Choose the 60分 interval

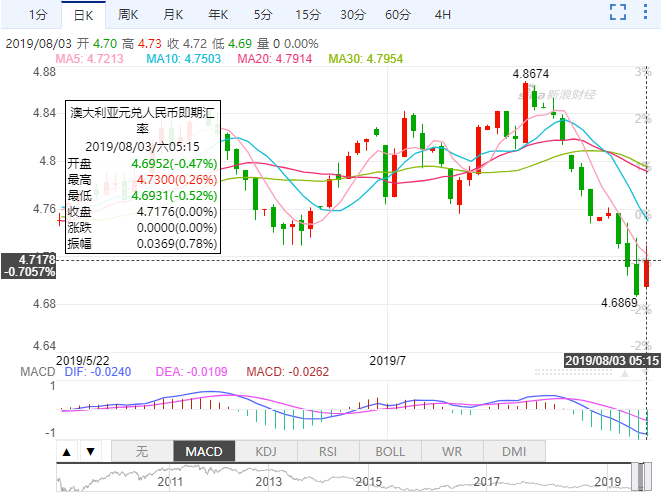click(x=397, y=14)
